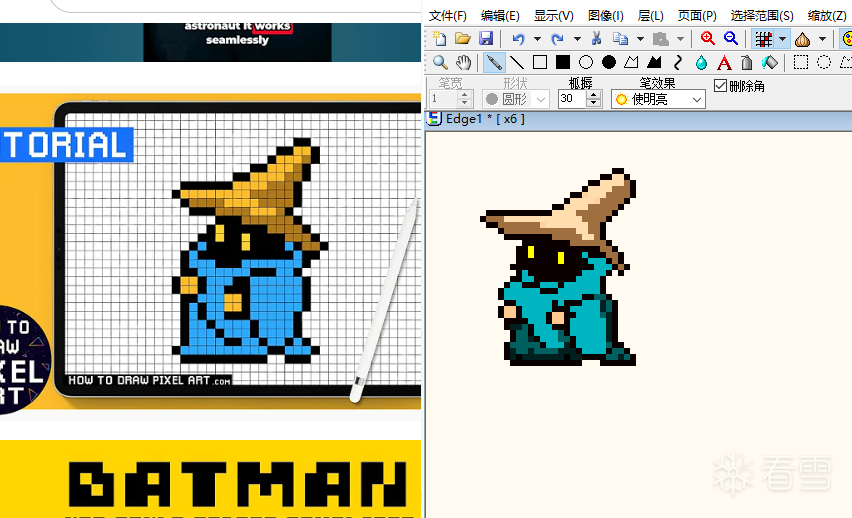Expand the redo history dropdown arrow
The height and width of the screenshot is (518, 852).
[577, 39]
